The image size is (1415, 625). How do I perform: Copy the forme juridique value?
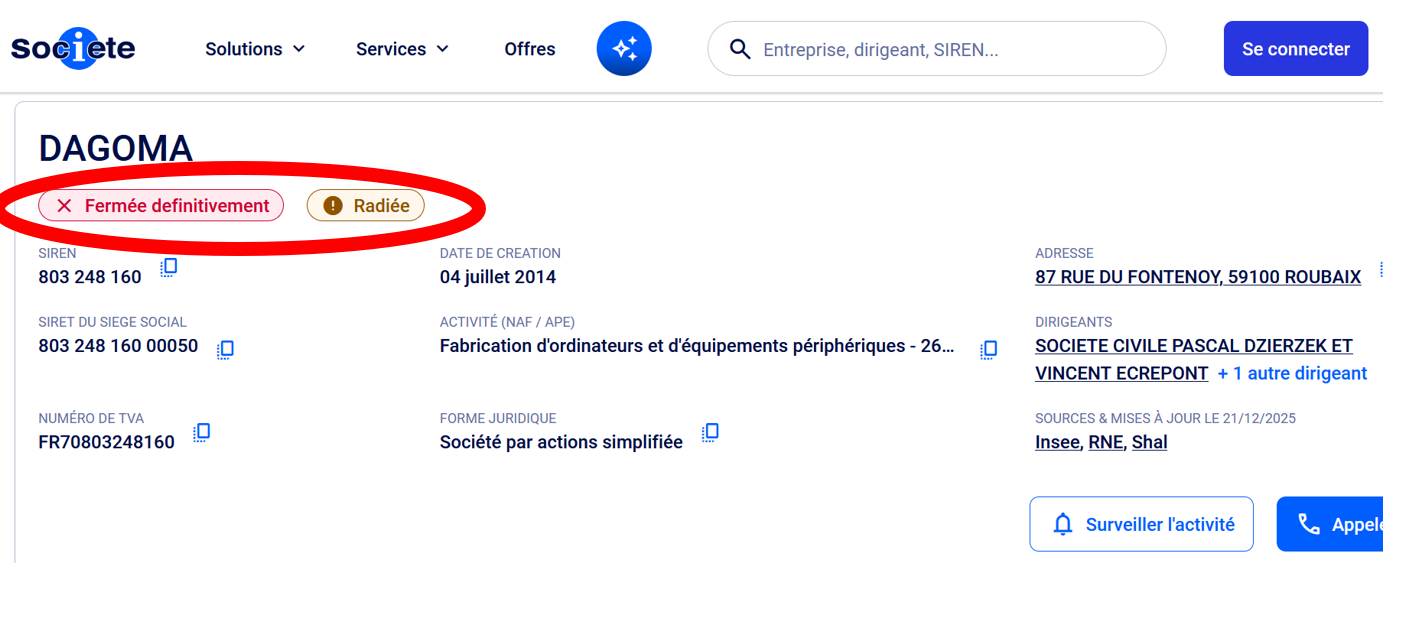tap(710, 432)
